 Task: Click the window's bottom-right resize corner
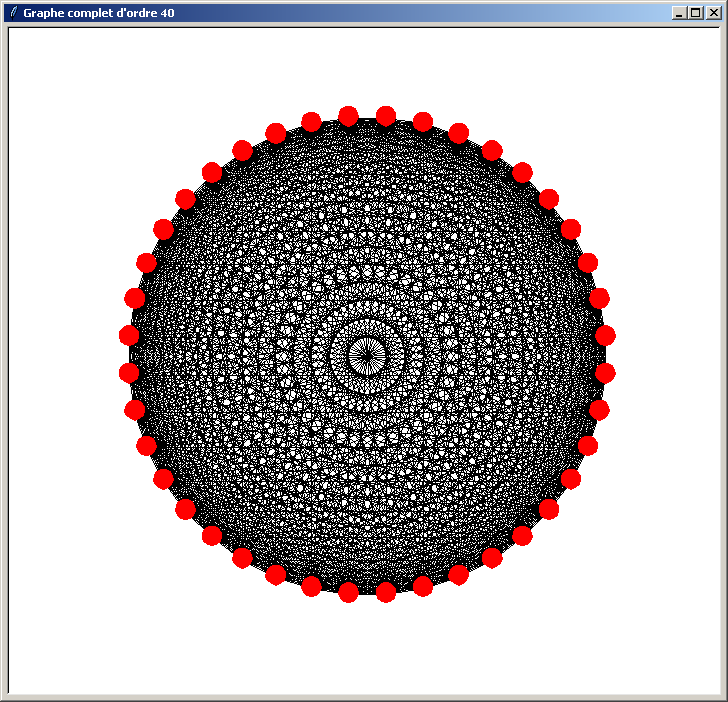(723, 697)
